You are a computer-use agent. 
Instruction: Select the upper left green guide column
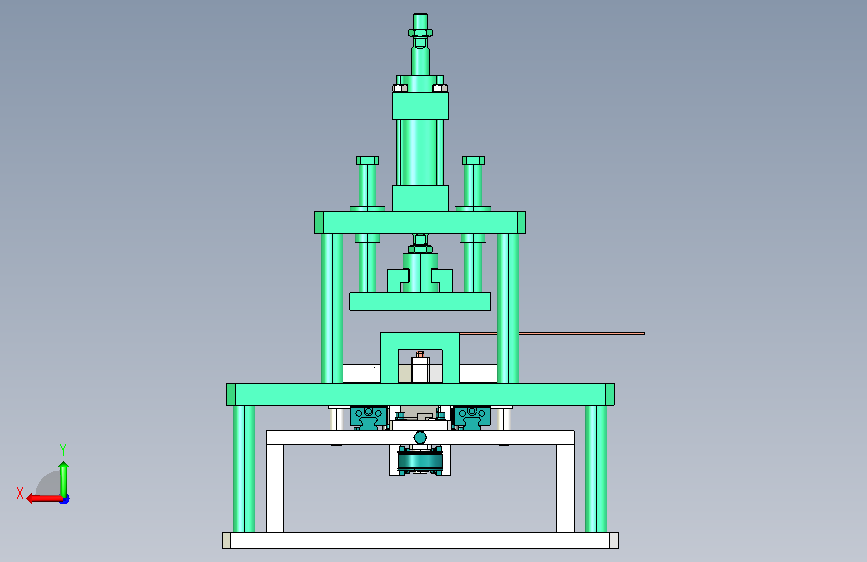pyautogui.click(x=332, y=308)
